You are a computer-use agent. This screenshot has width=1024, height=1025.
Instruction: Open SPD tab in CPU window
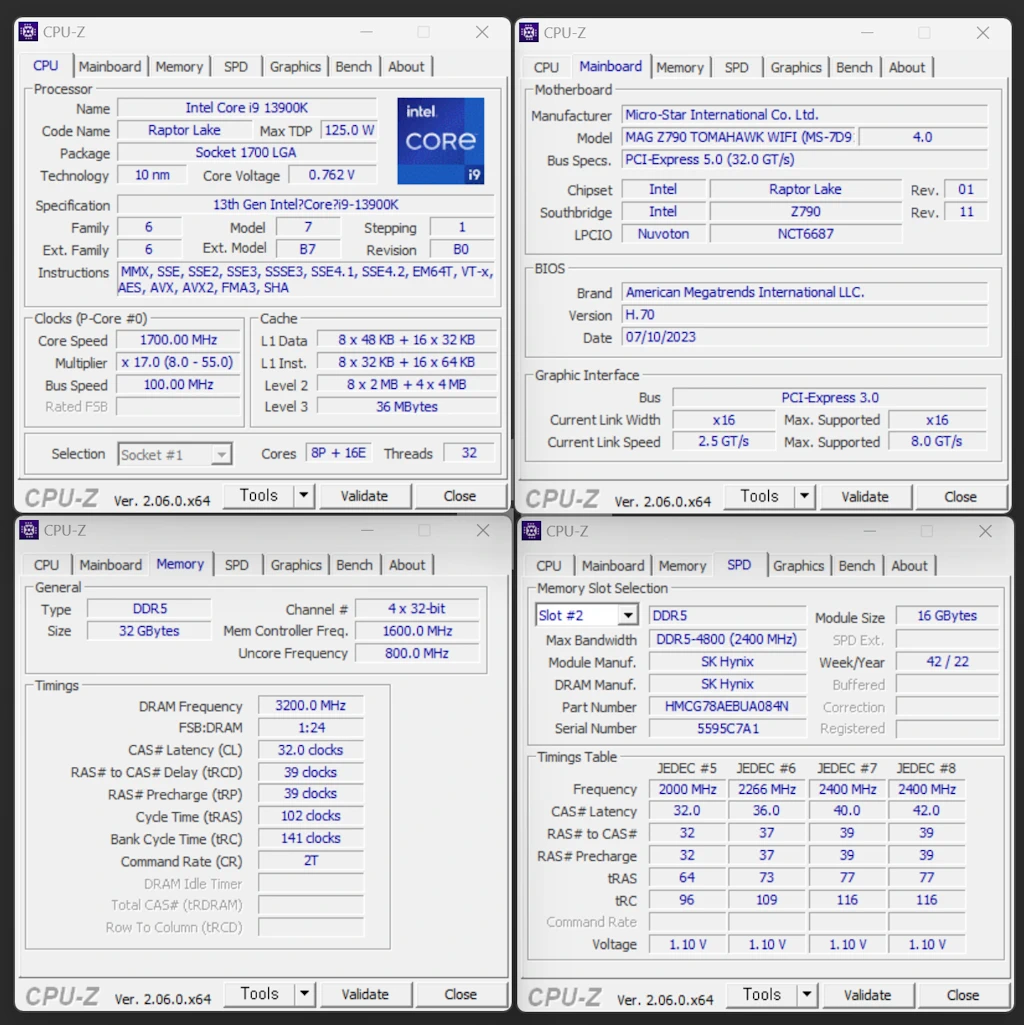(x=236, y=67)
